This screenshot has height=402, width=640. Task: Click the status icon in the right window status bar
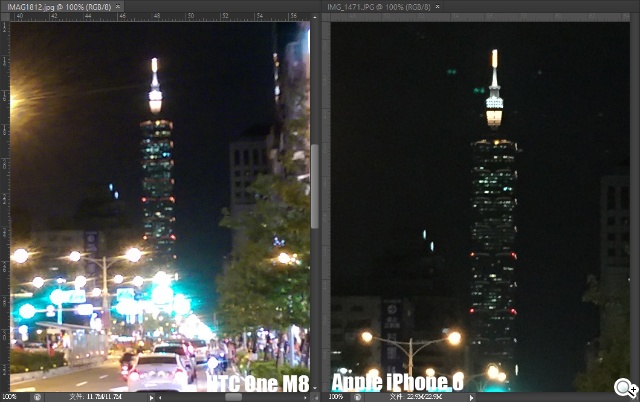[x=357, y=397]
